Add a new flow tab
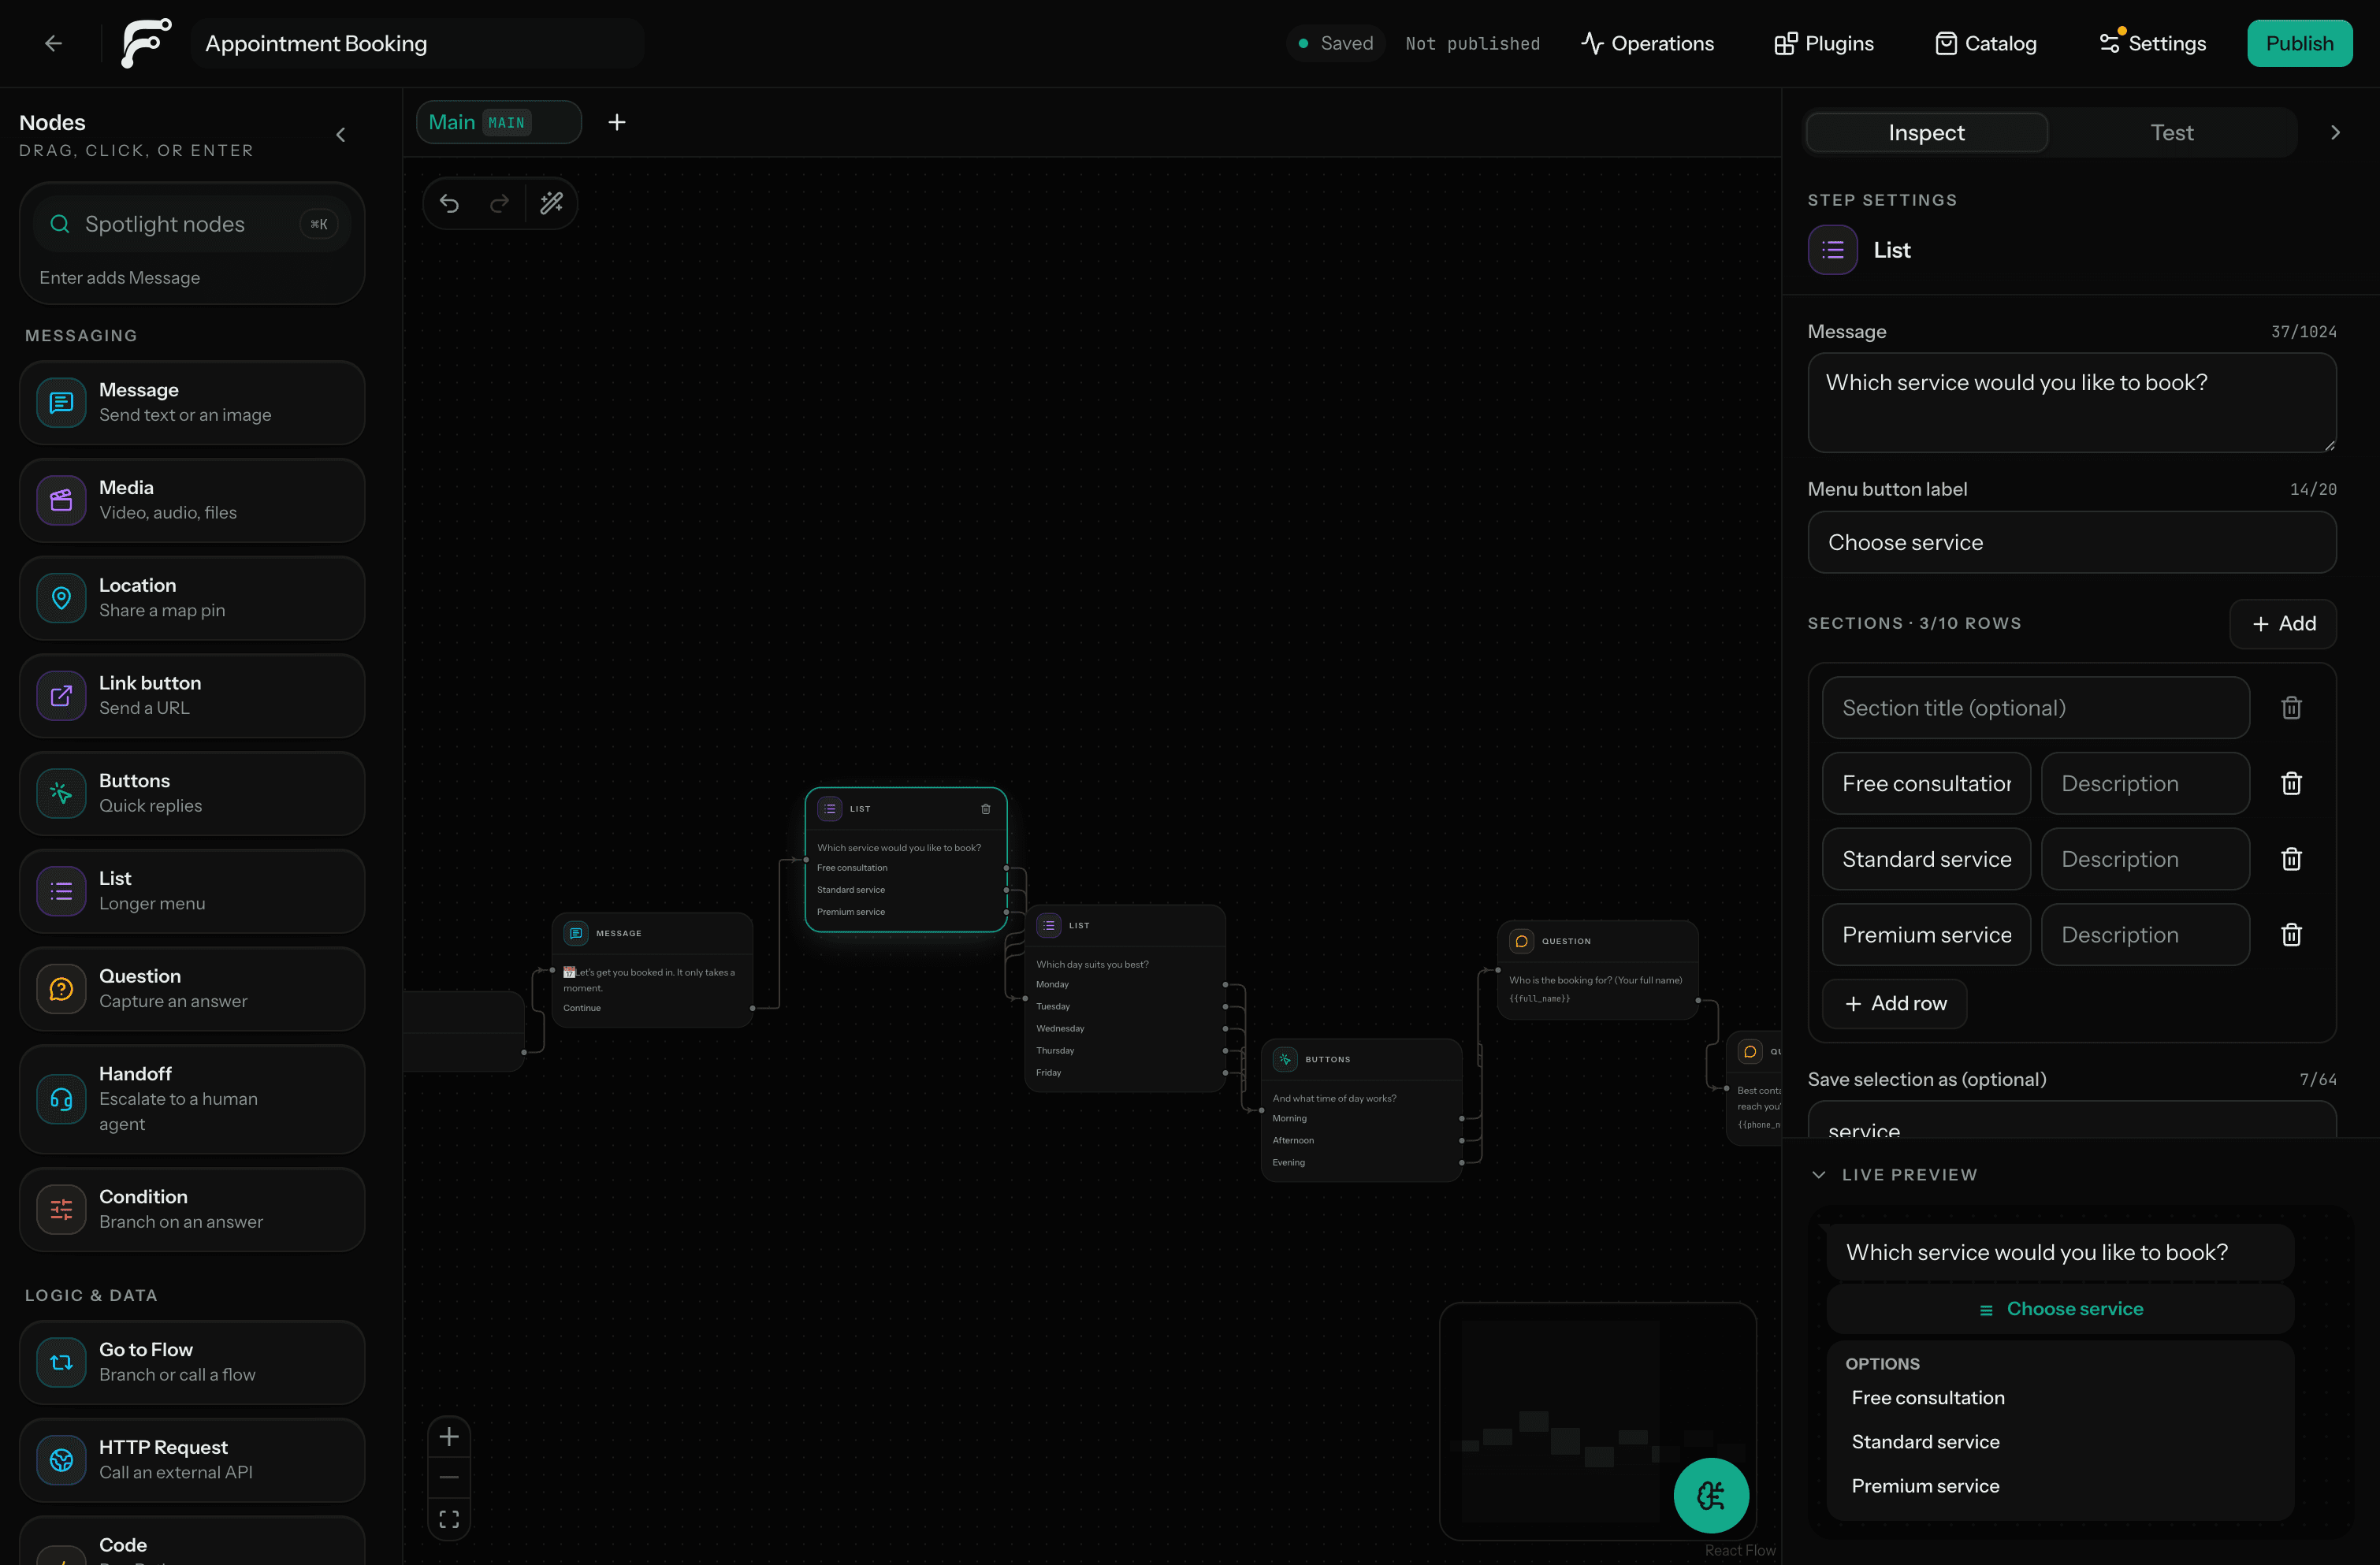 pos(617,122)
